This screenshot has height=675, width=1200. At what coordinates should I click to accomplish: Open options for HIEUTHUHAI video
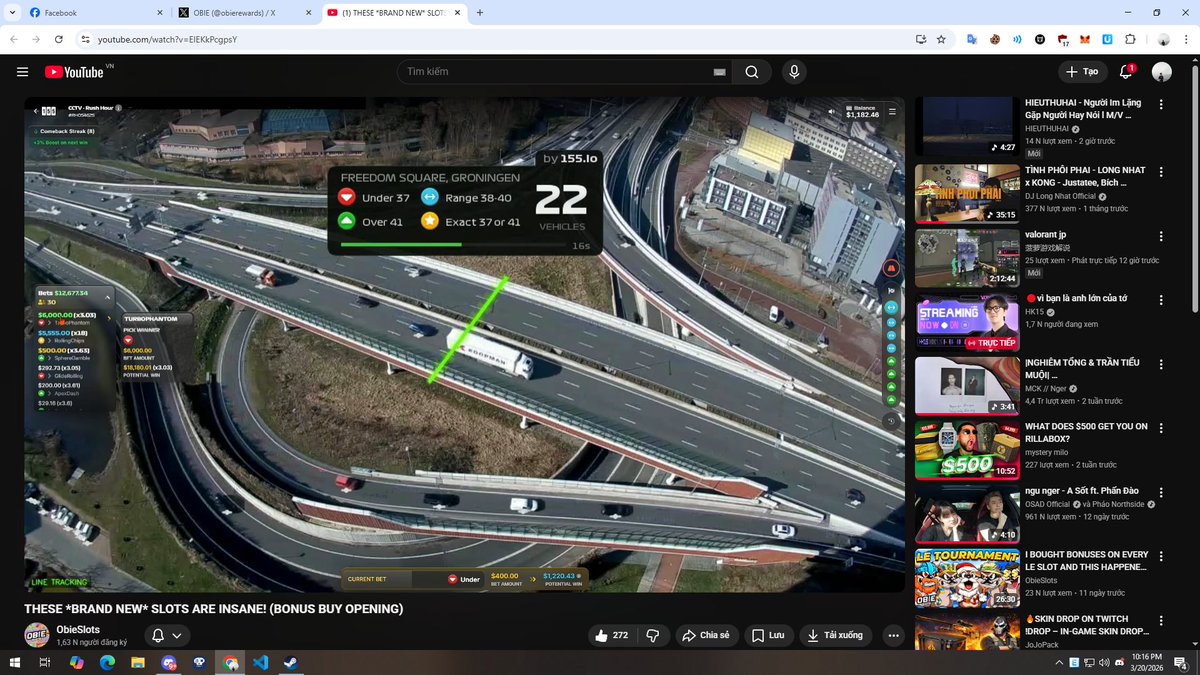point(1161,104)
